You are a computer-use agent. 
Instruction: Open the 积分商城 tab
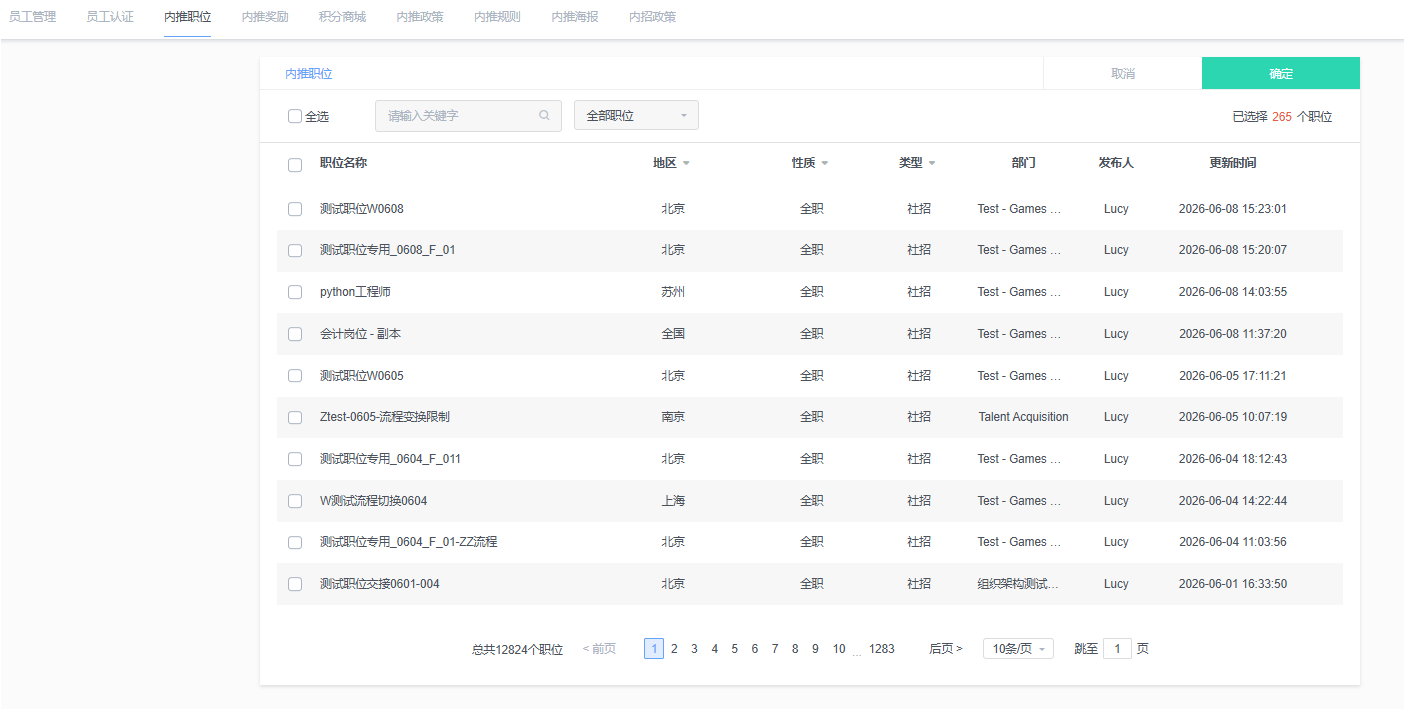pos(342,17)
